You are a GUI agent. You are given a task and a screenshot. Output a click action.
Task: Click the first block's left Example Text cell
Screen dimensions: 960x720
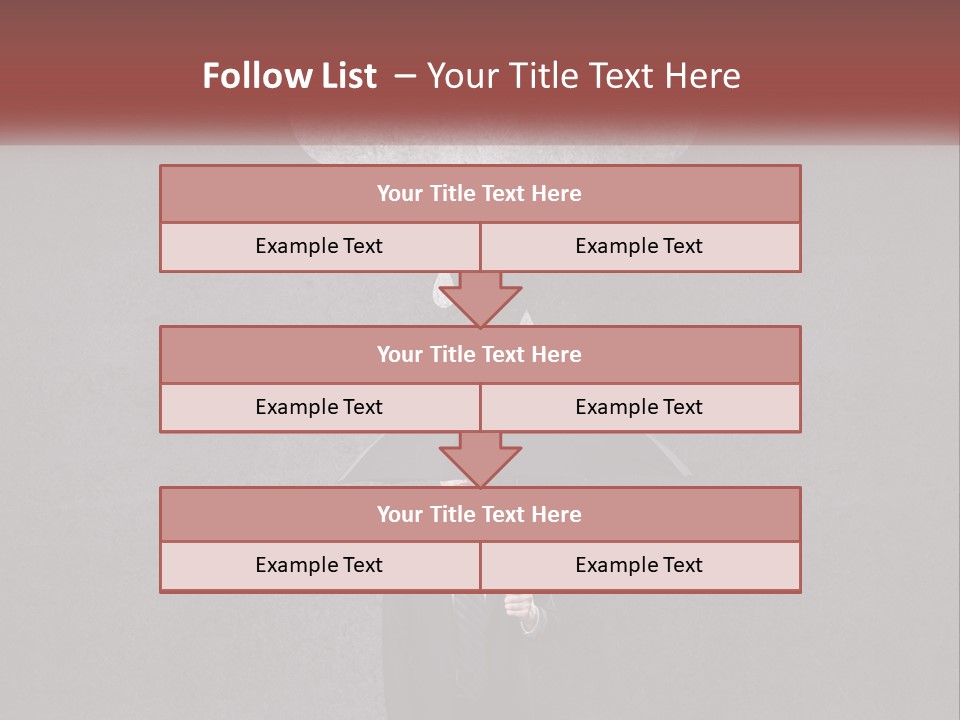point(320,247)
